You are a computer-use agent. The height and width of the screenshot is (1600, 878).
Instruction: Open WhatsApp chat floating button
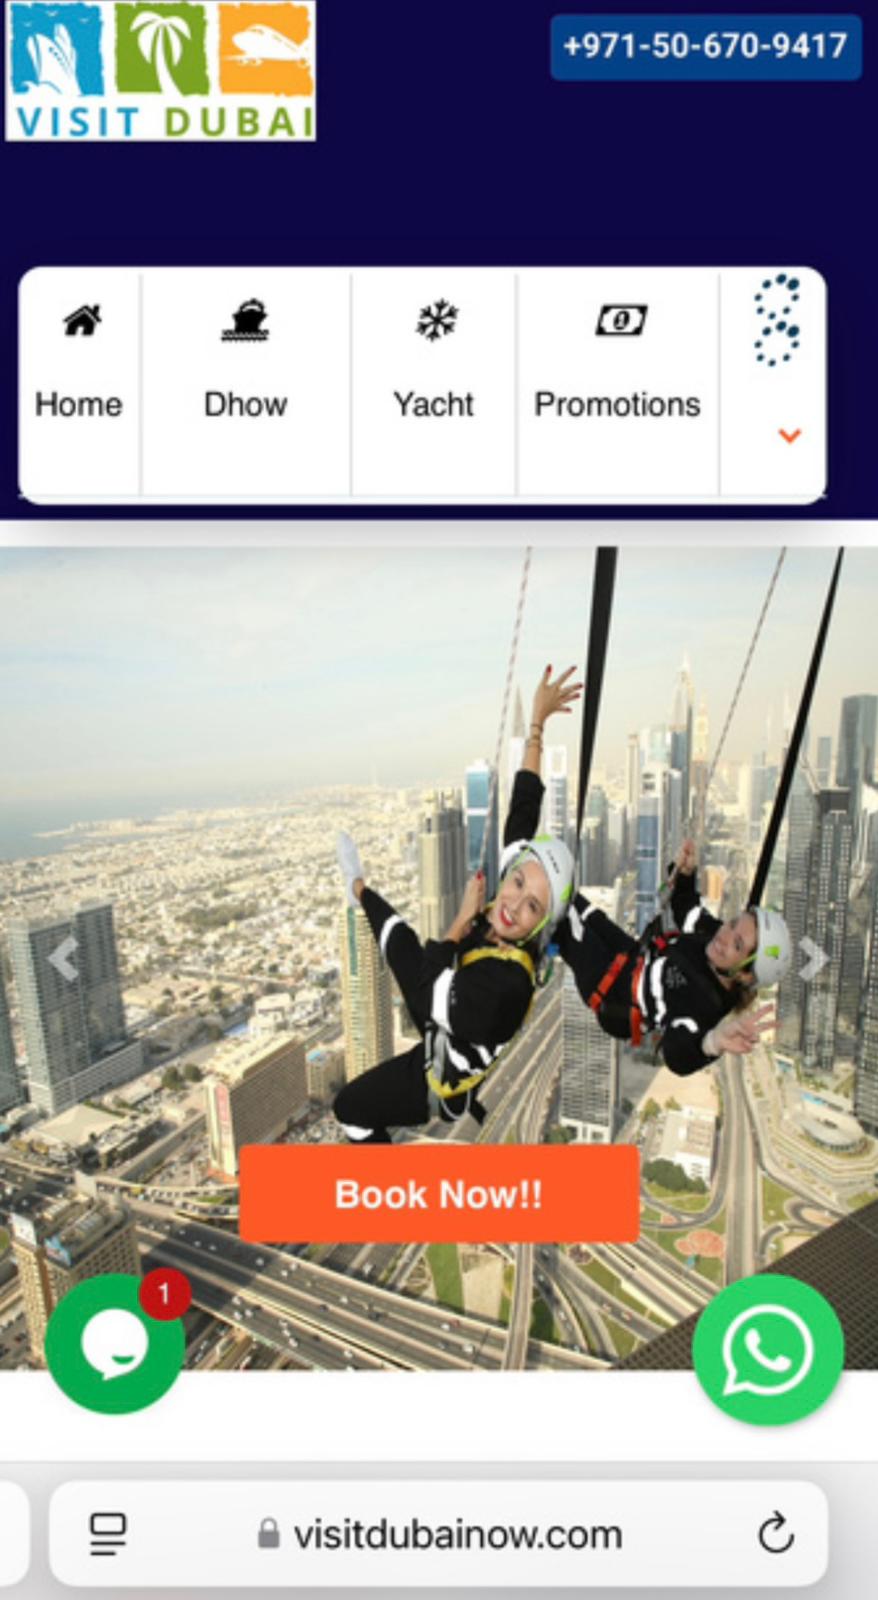[x=768, y=1350]
